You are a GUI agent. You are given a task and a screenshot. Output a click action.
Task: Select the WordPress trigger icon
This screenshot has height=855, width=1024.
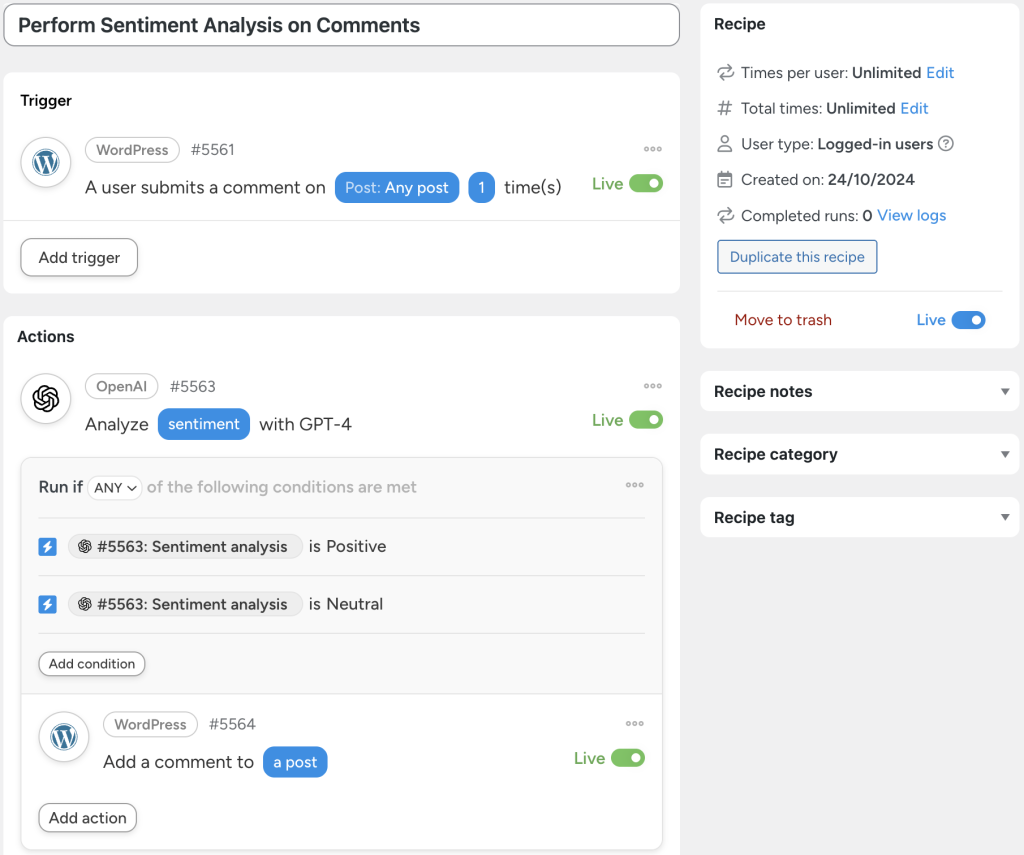click(x=45, y=162)
